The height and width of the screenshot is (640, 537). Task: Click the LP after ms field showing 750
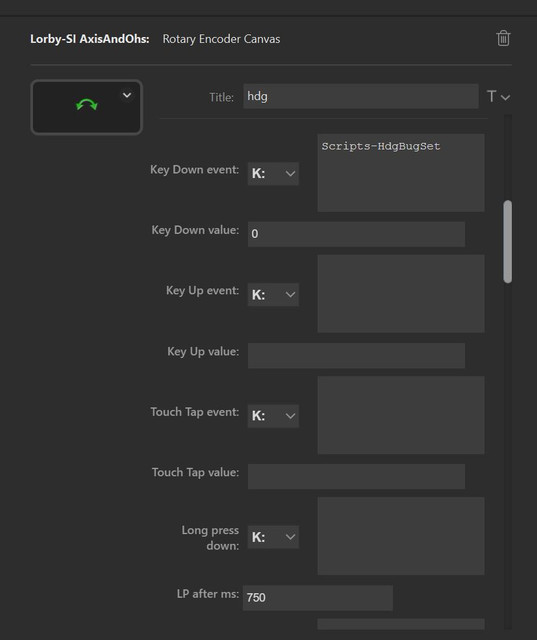click(x=317, y=598)
